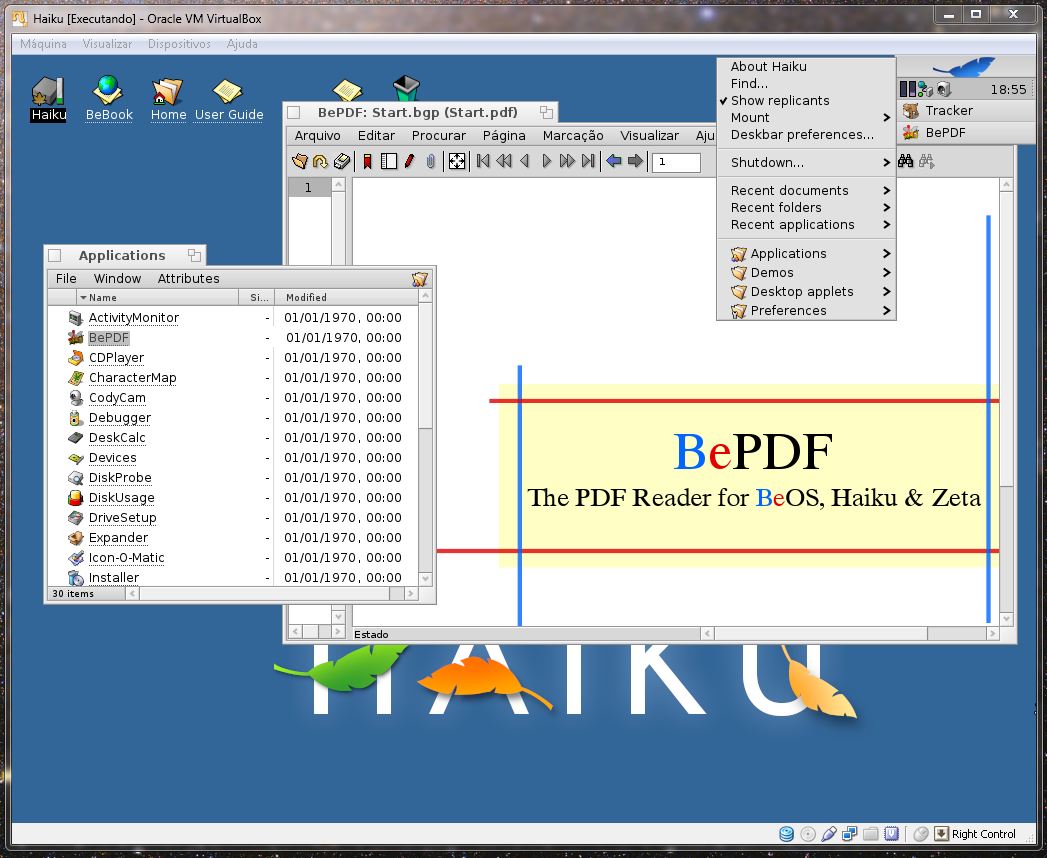
Task: Click the fullscreen four-arrows icon in BePDF
Action: 457,161
